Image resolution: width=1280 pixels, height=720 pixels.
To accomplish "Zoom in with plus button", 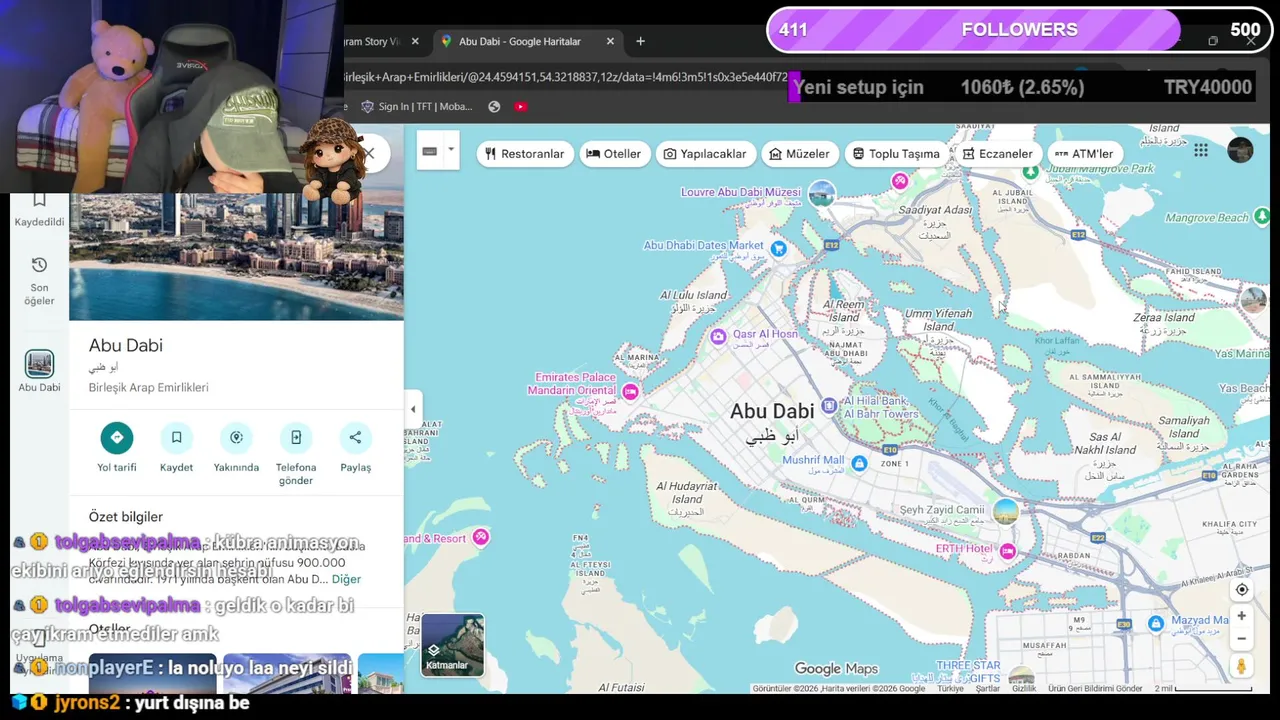I will tap(1242, 616).
